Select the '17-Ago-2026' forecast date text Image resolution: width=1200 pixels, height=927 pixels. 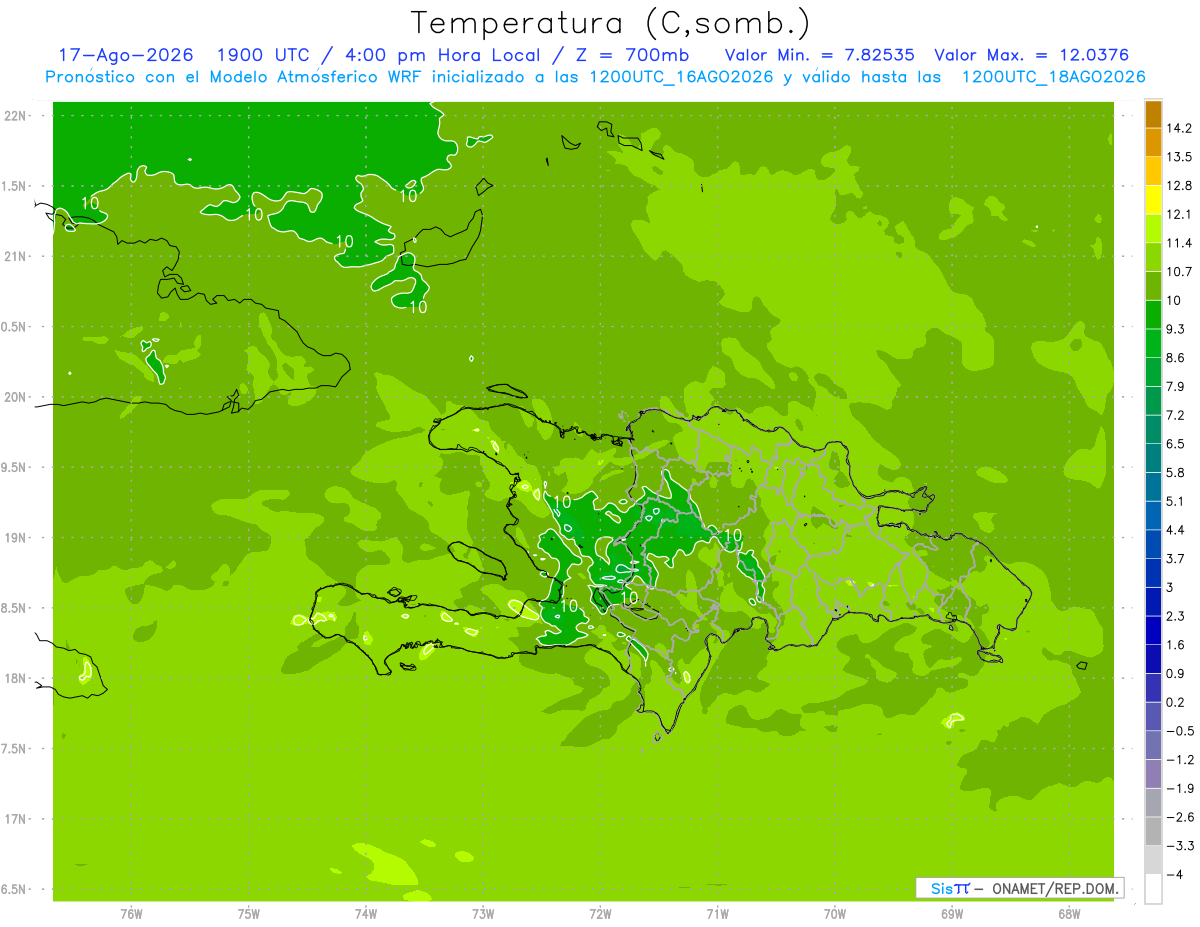125,55
